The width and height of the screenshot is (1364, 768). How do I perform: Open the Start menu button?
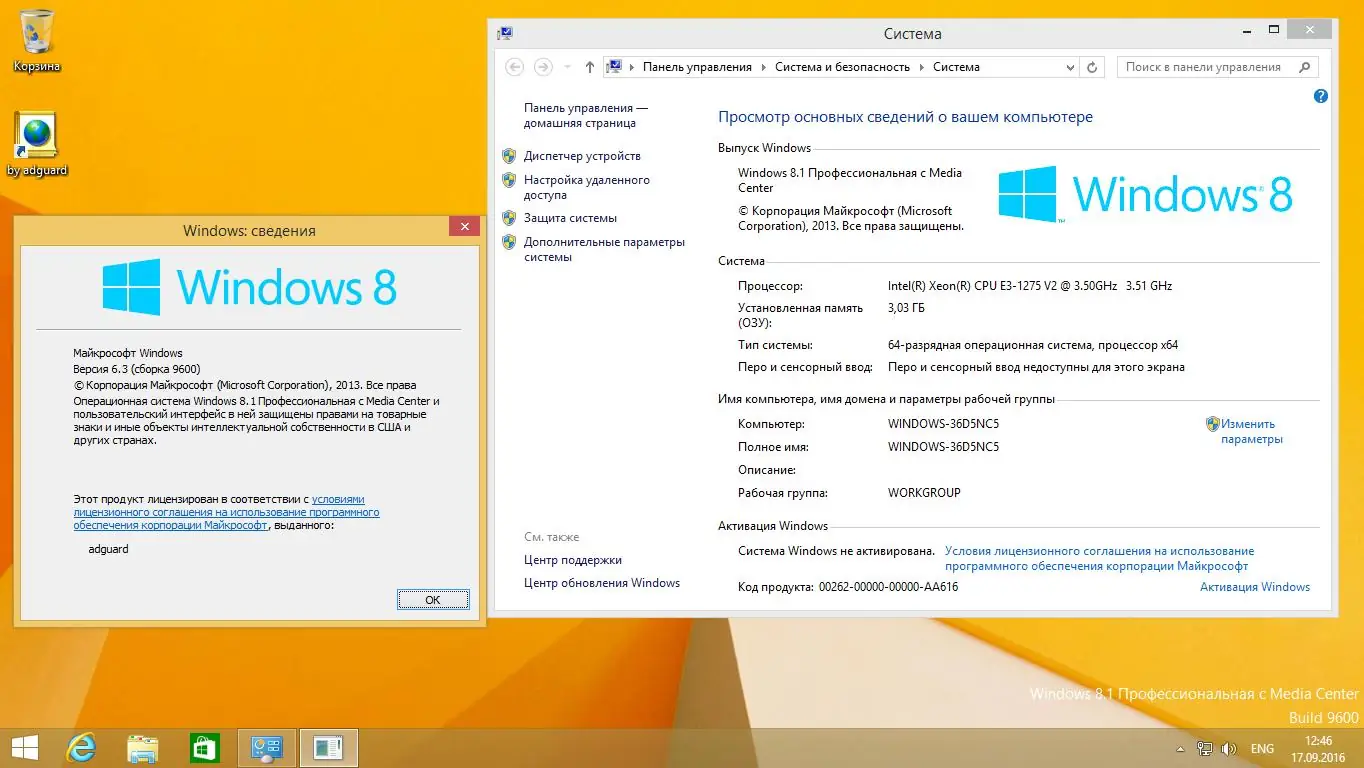point(25,748)
